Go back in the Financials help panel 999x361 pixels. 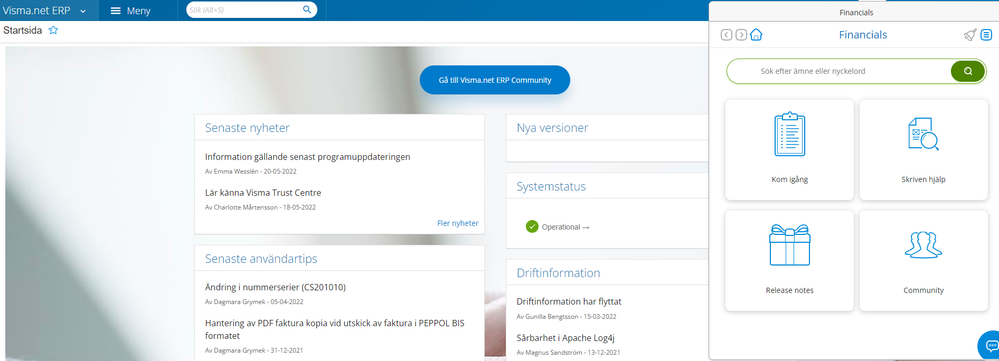(726, 35)
